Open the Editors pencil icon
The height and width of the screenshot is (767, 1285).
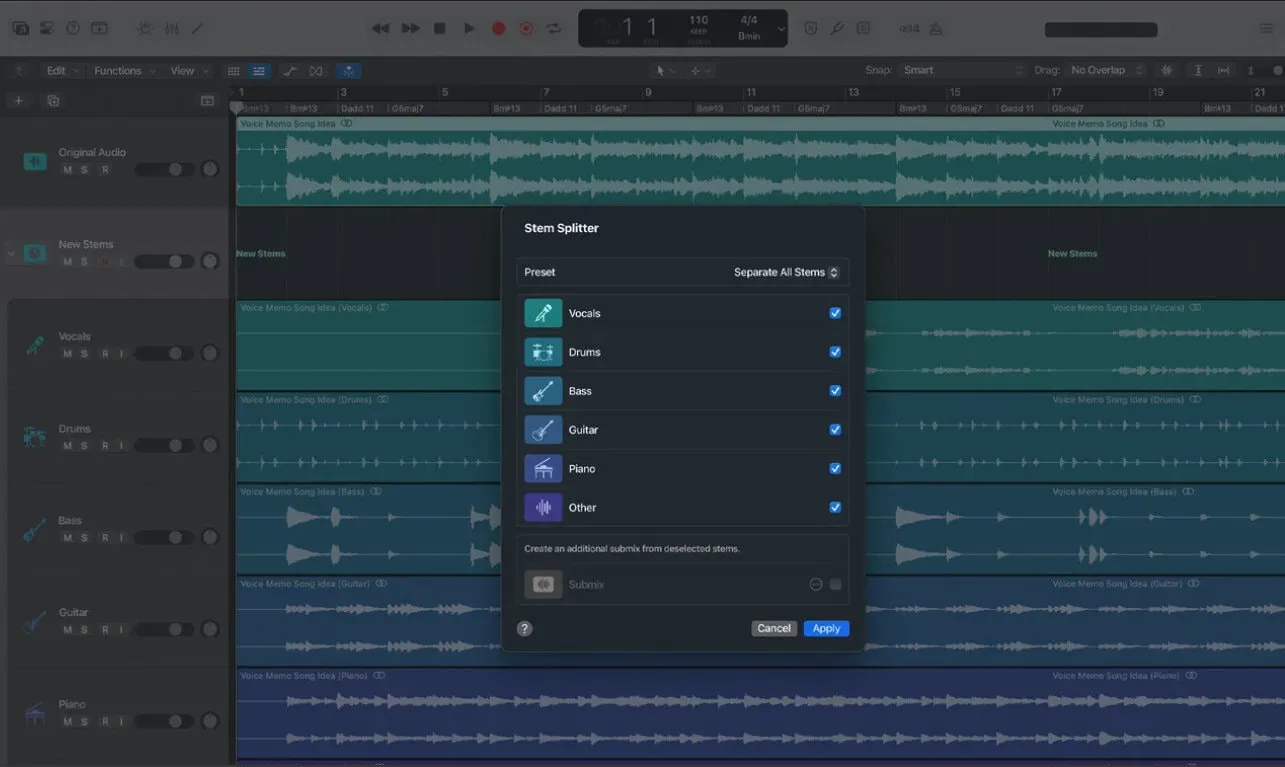click(x=198, y=28)
